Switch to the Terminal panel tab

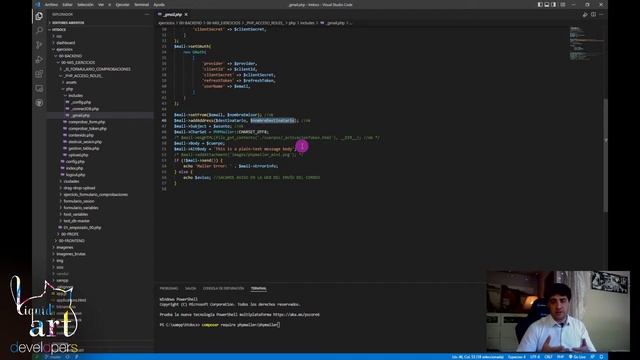(x=258, y=289)
